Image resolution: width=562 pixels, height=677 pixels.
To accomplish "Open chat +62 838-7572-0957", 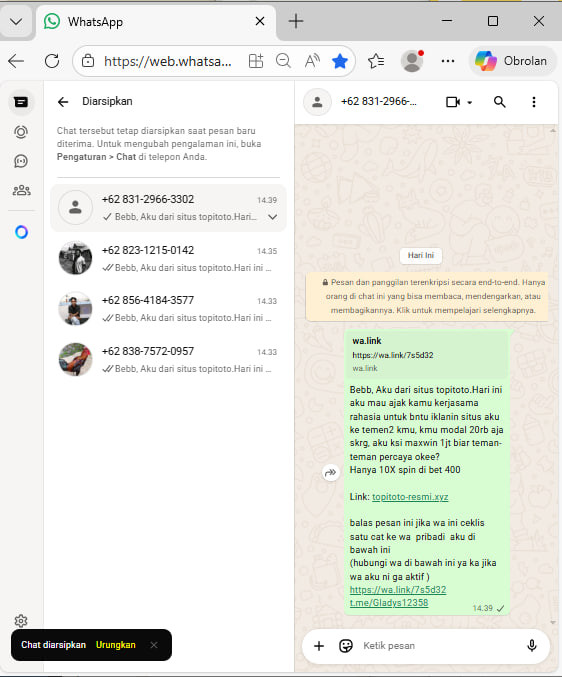I will point(168,360).
